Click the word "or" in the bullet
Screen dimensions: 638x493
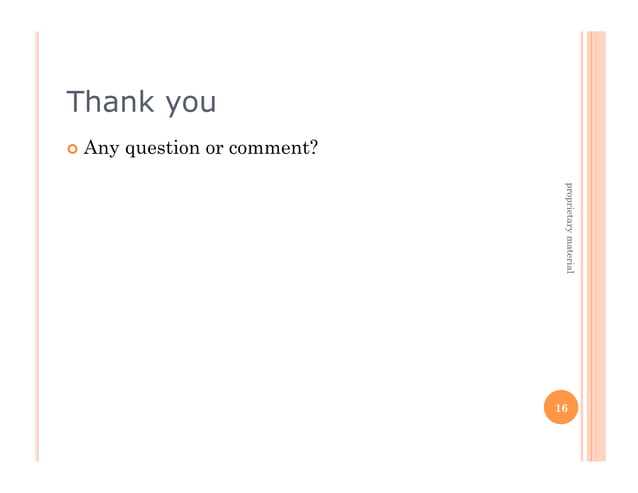pyautogui.click(x=214, y=150)
